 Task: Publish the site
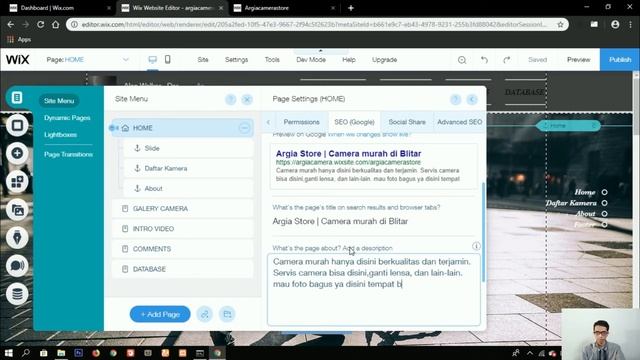[x=620, y=60]
